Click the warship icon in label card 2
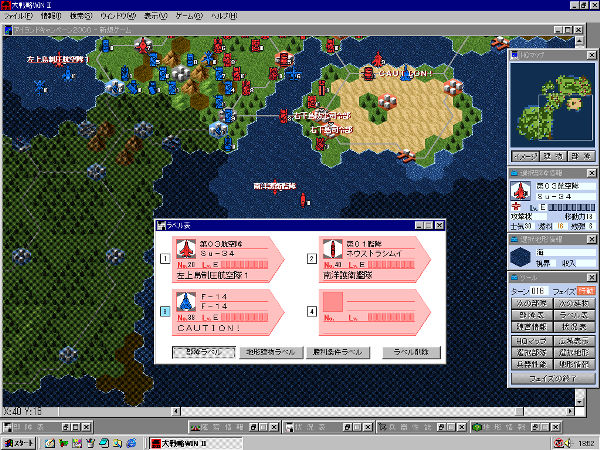The width and height of the screenshot is (600, 450). (x=333, y=249)
